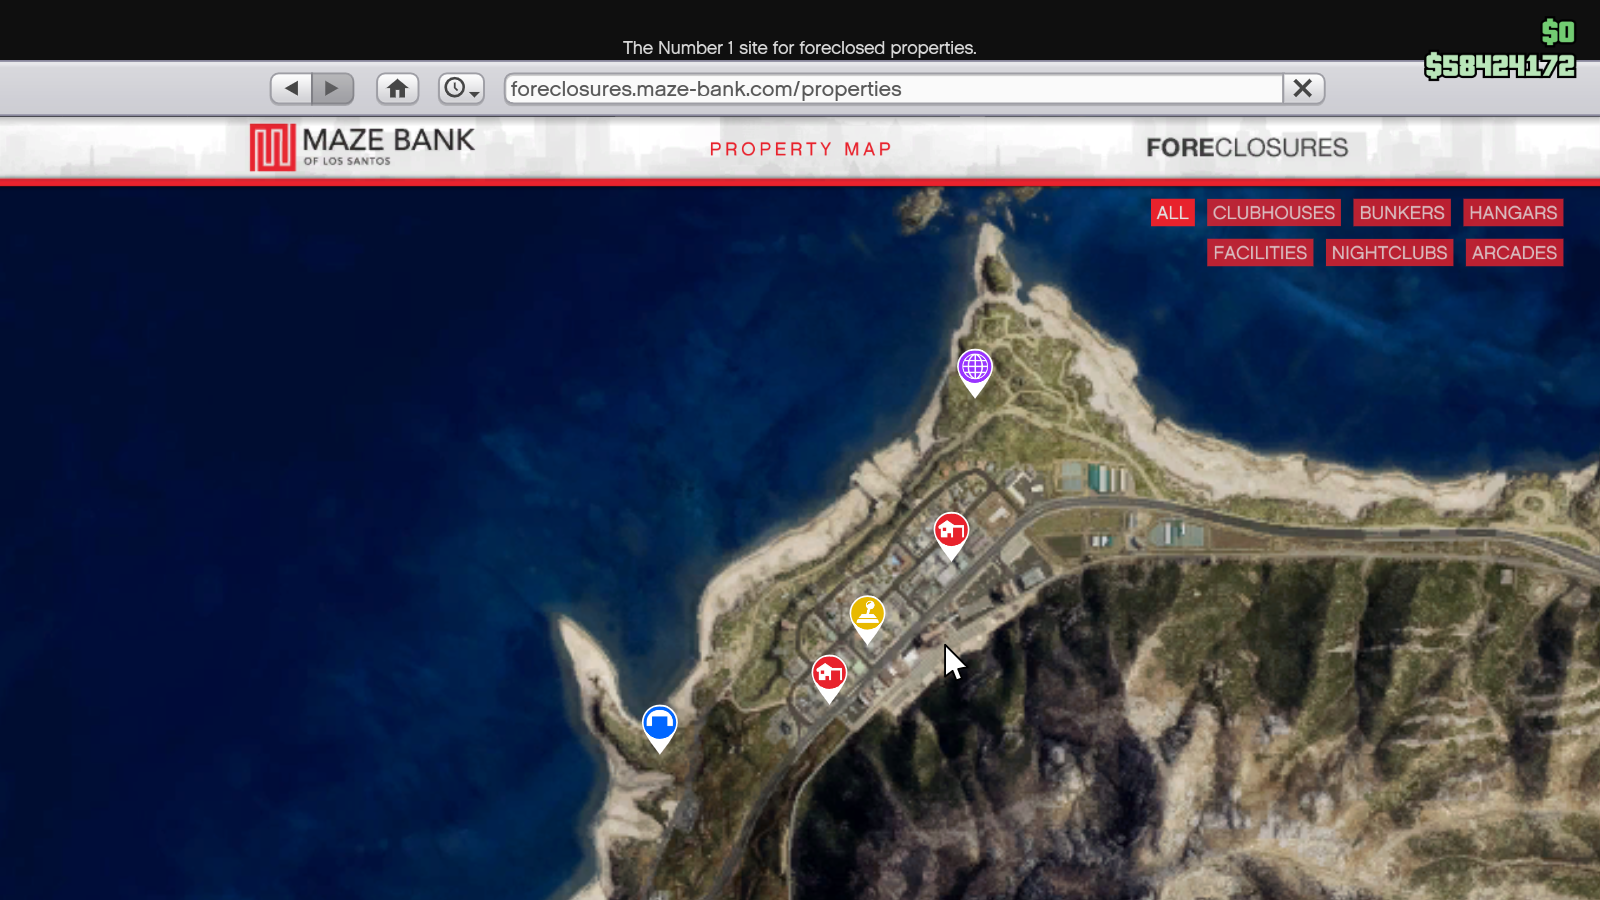Open the Foreclosures header link
Image resolution: width=1600 pixels, height=900 pixels.
coord(1247,148)
